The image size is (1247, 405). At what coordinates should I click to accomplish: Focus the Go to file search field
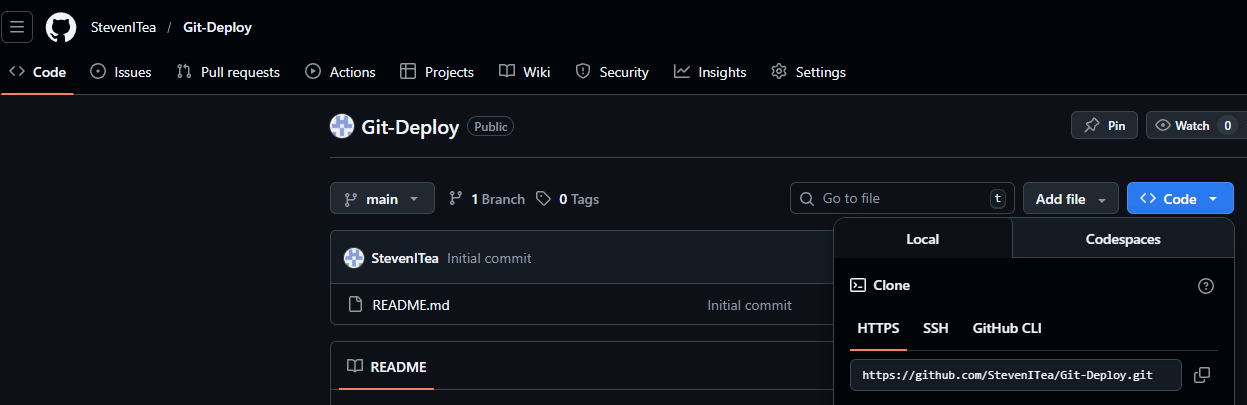[x=902, y=199]
